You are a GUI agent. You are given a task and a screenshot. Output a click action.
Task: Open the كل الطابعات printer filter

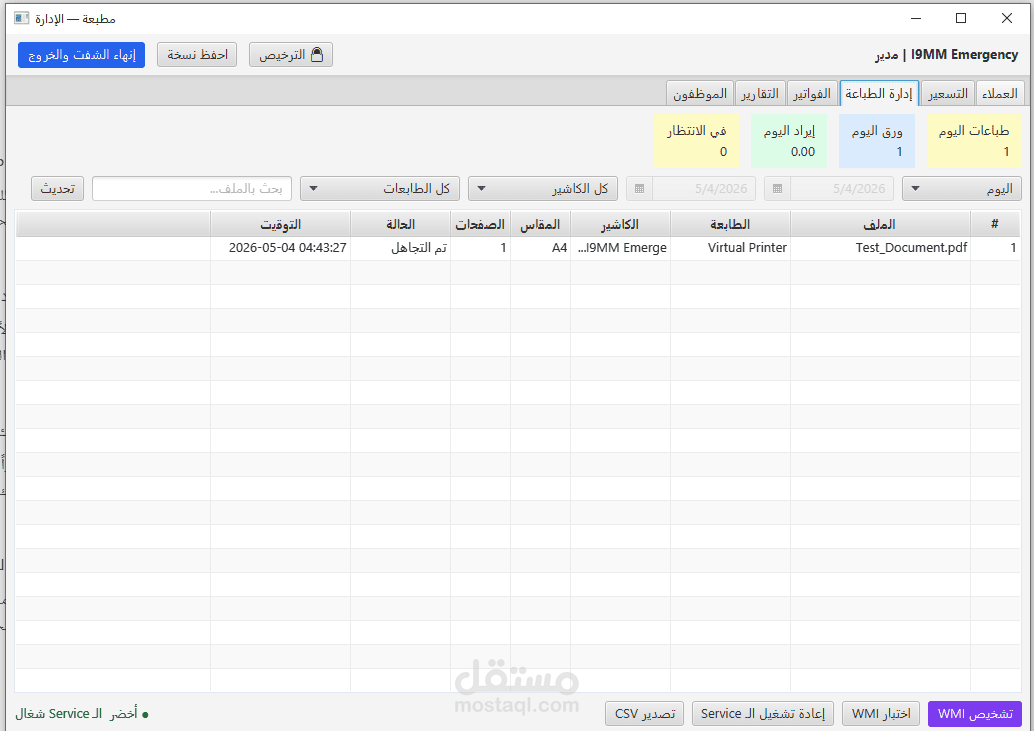click(x=380, y=189)
